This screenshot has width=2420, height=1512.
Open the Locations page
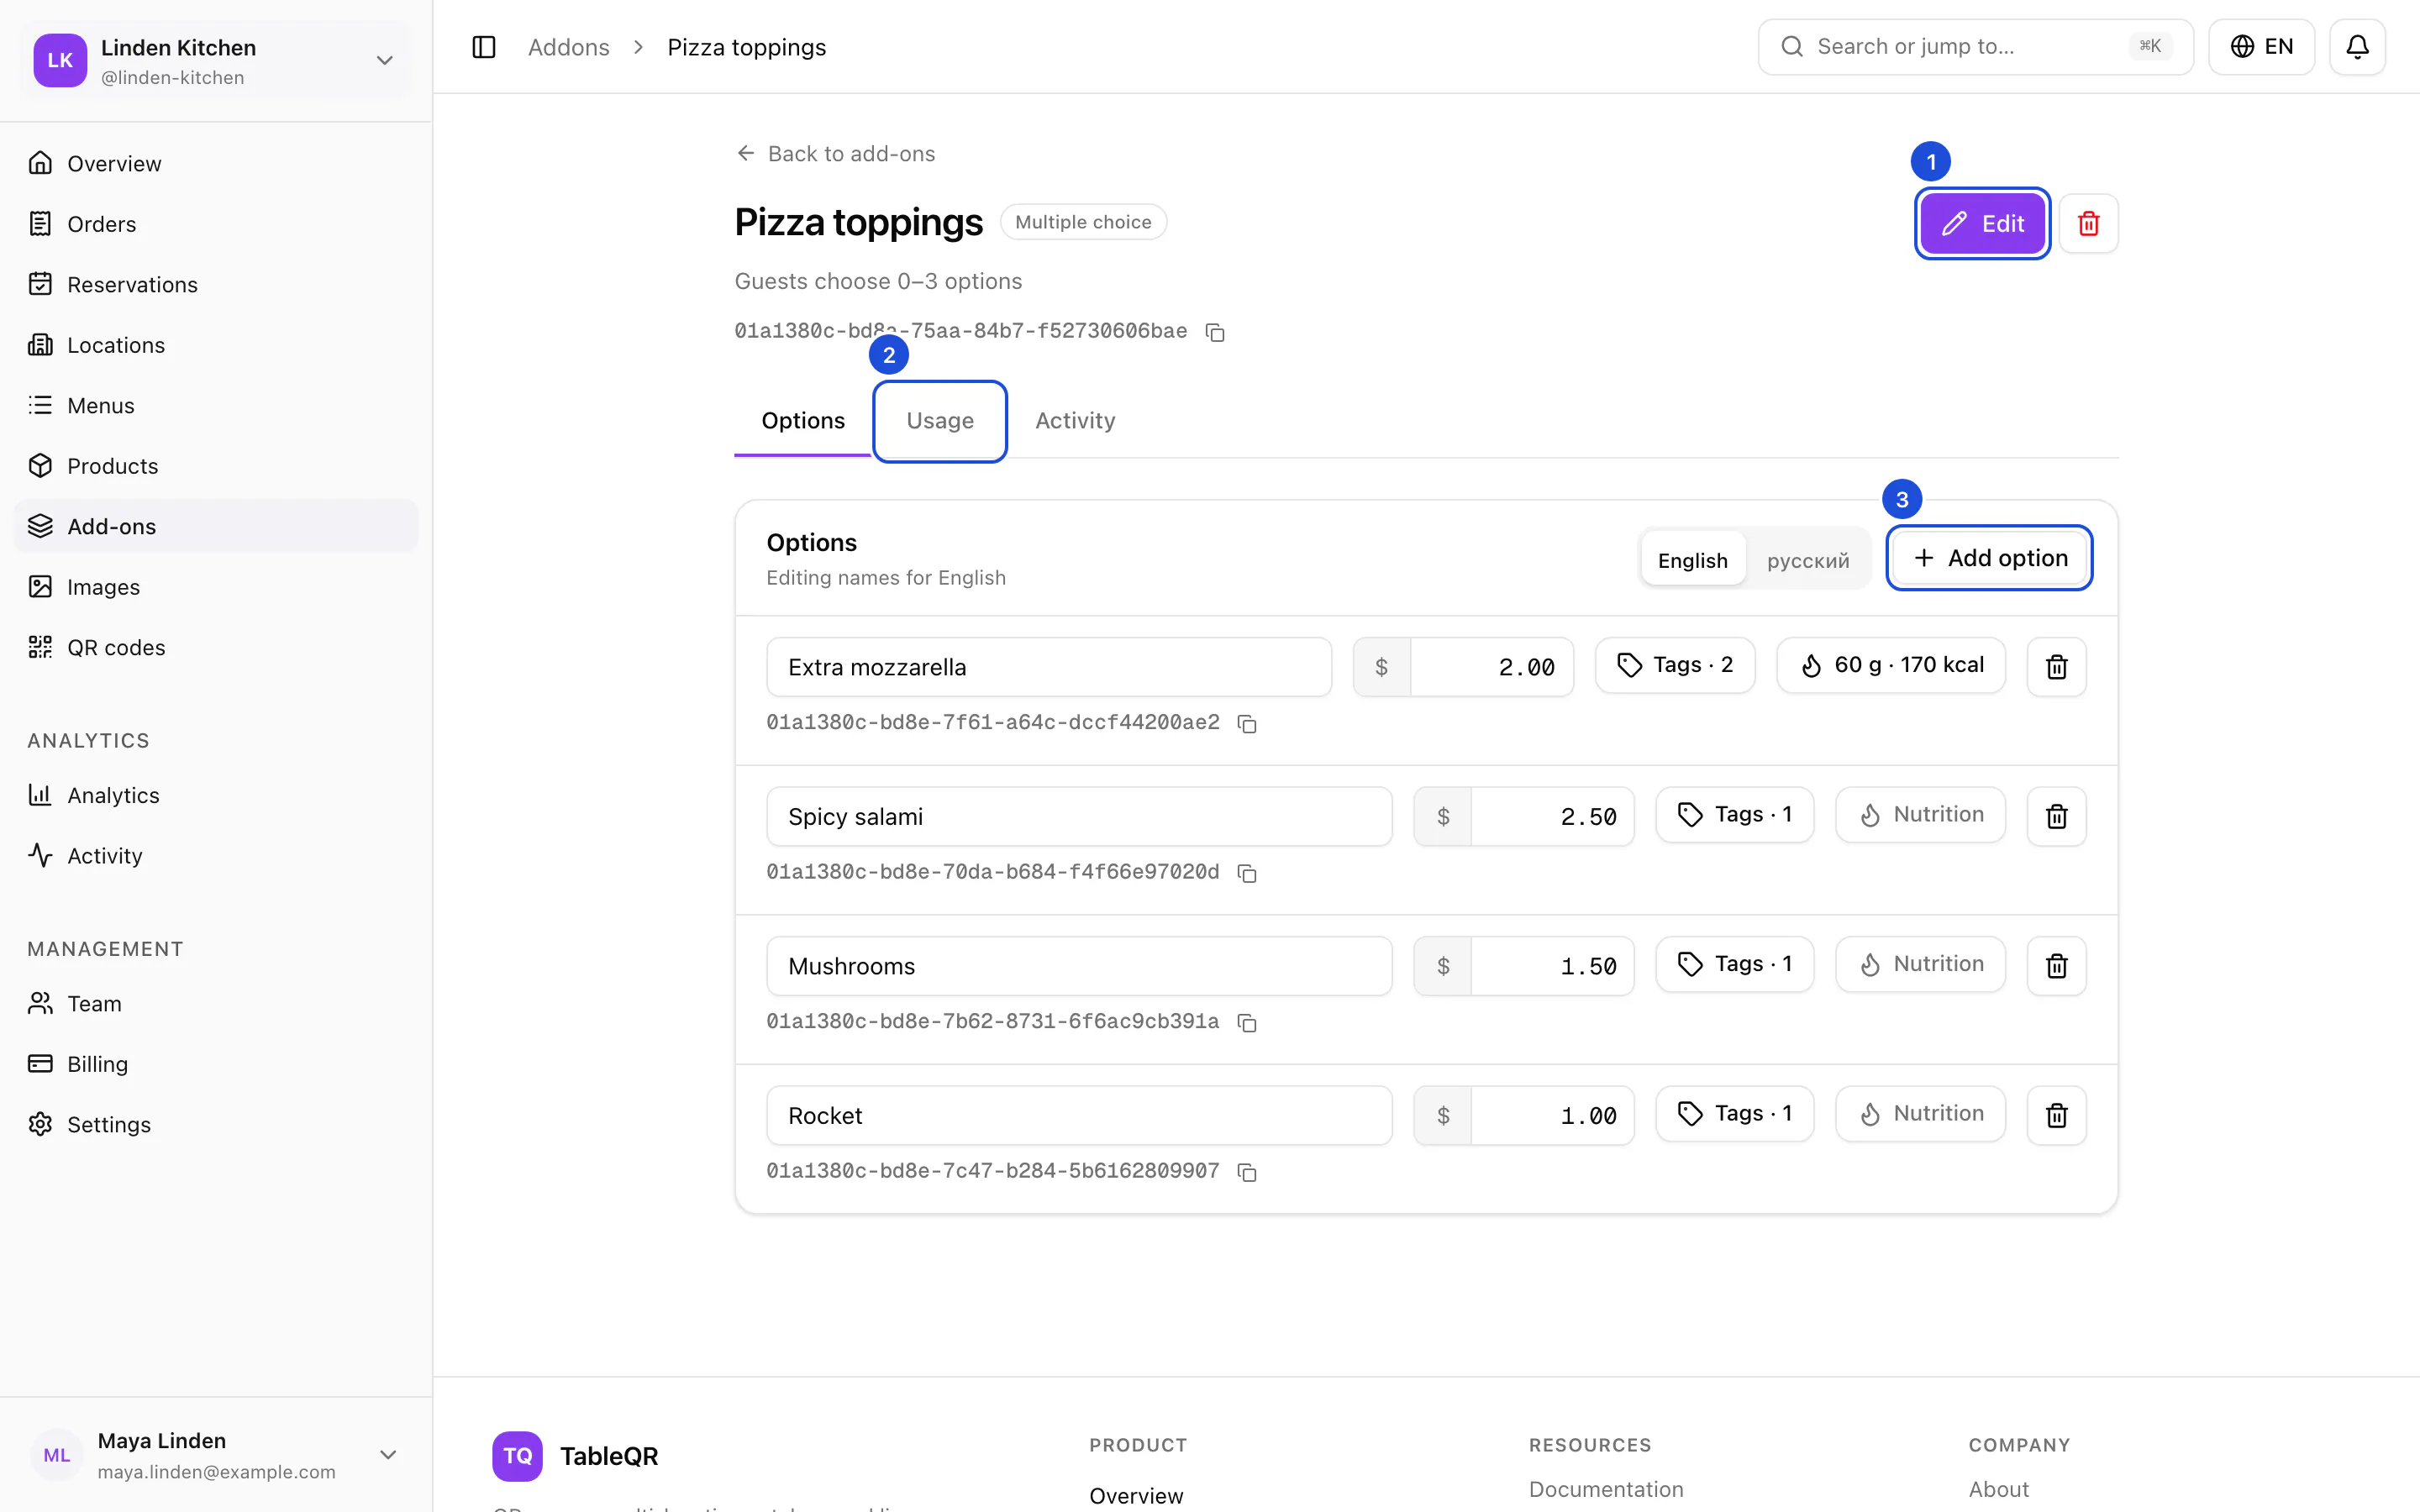216,345
